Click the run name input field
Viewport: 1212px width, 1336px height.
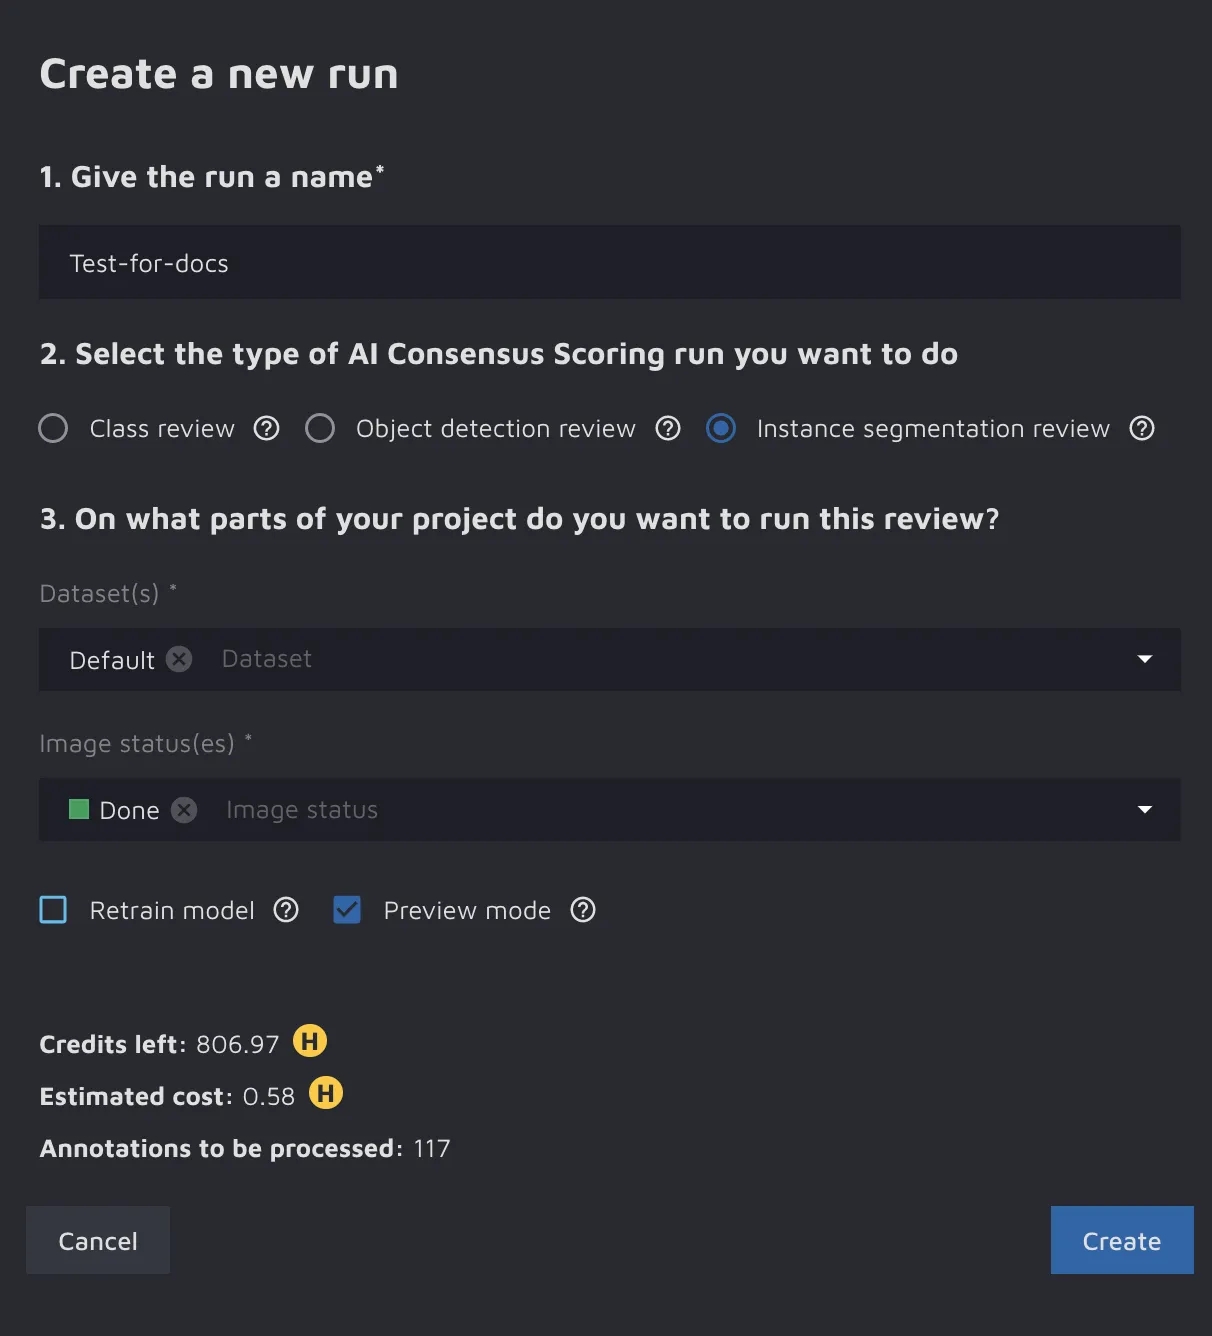(x=609, y=263)
